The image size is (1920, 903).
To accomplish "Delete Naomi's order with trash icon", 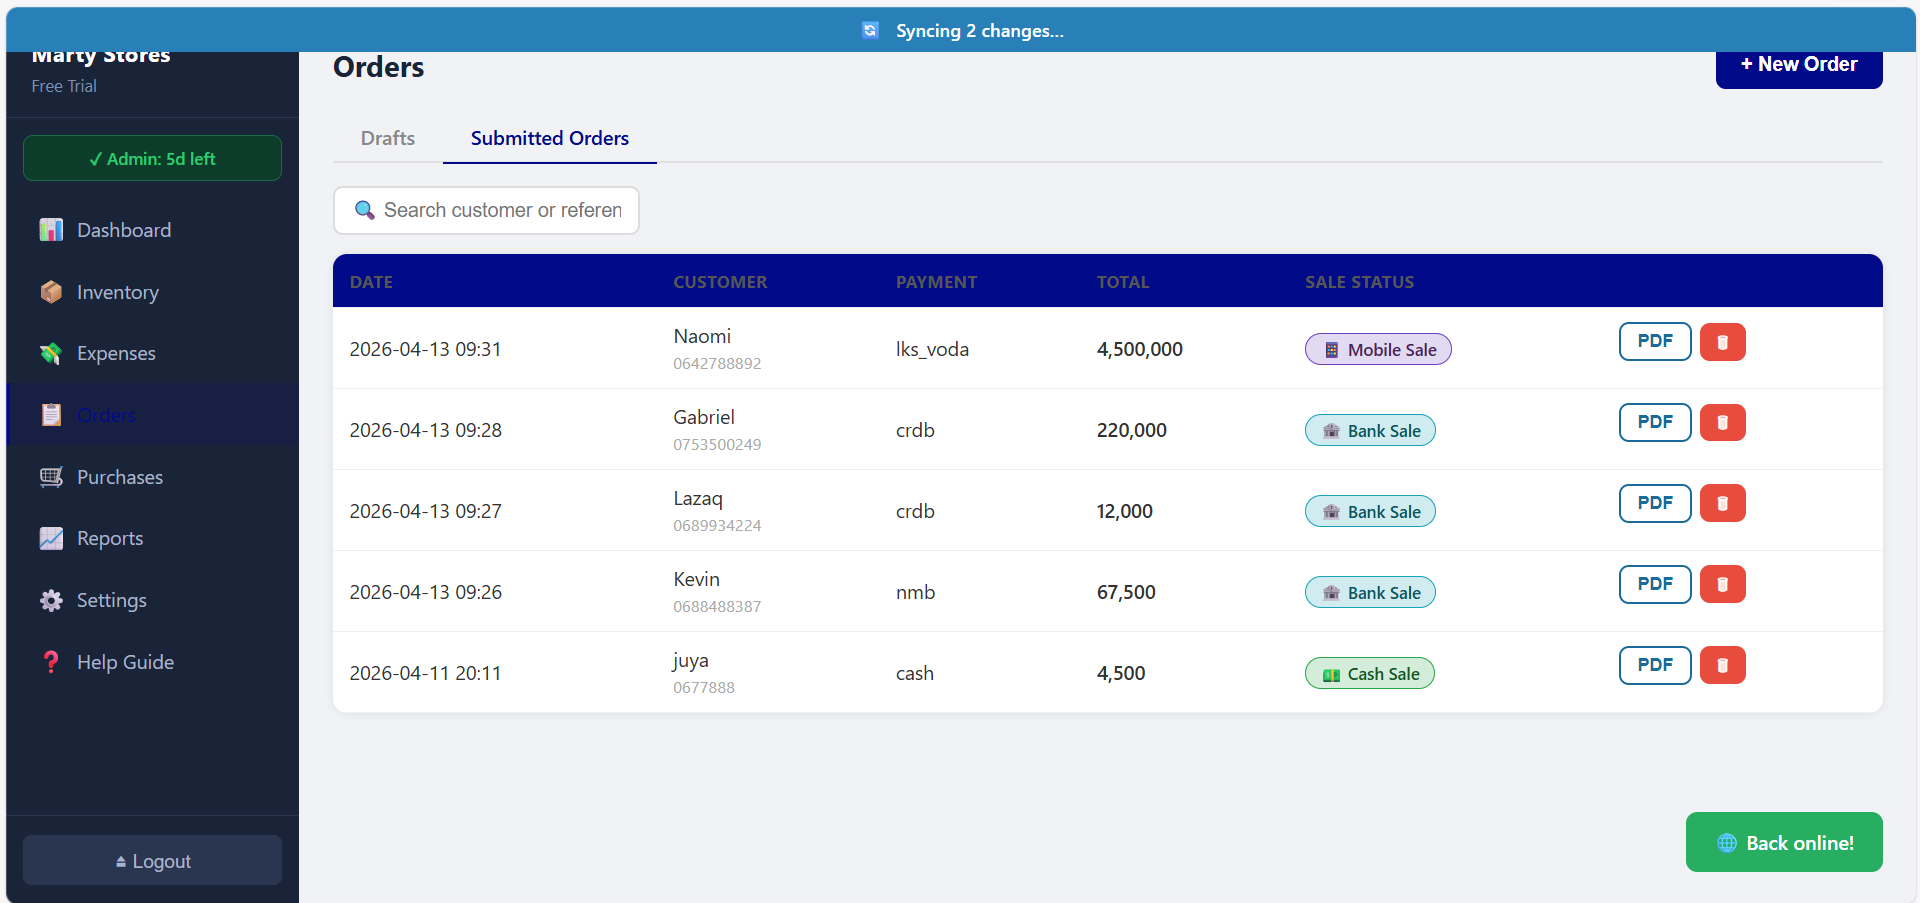I will click(1722, 342).
